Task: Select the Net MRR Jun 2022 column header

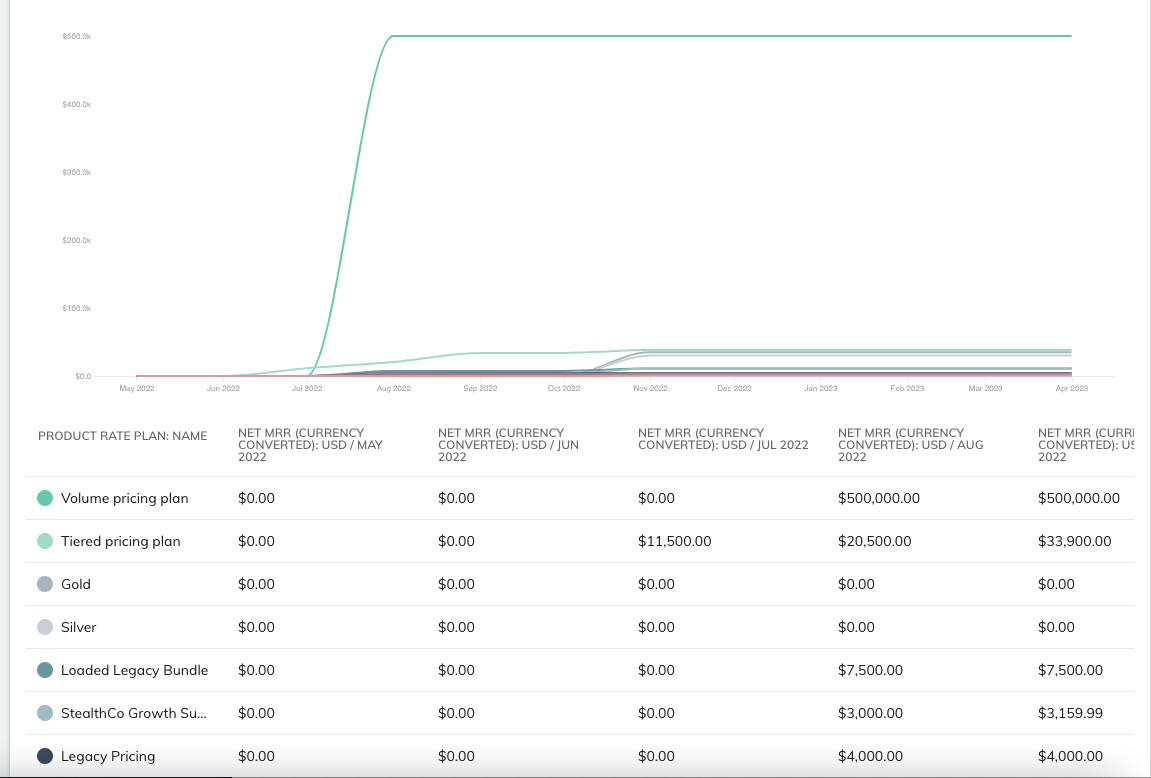Action: pos(510,444)
